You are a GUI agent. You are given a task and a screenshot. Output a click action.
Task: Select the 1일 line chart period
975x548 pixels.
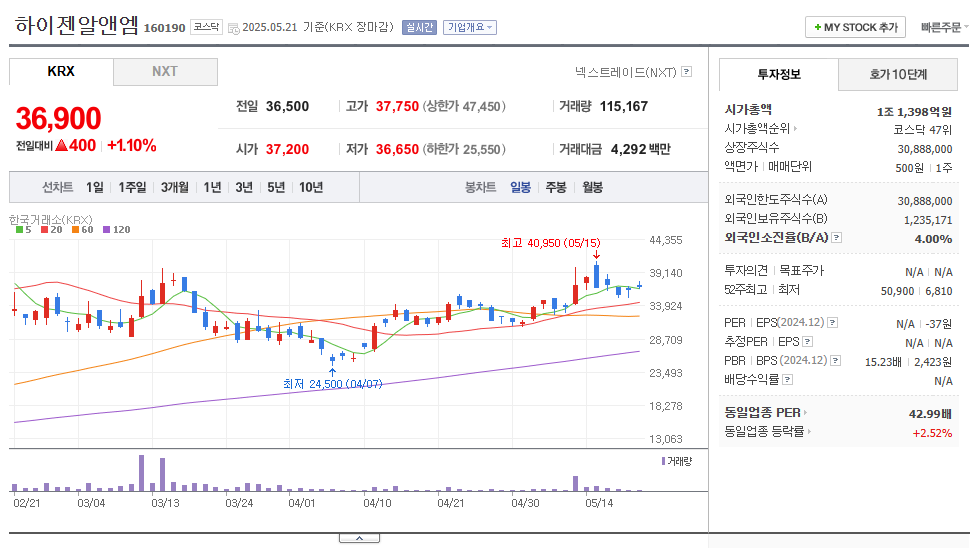pos(95,187)
